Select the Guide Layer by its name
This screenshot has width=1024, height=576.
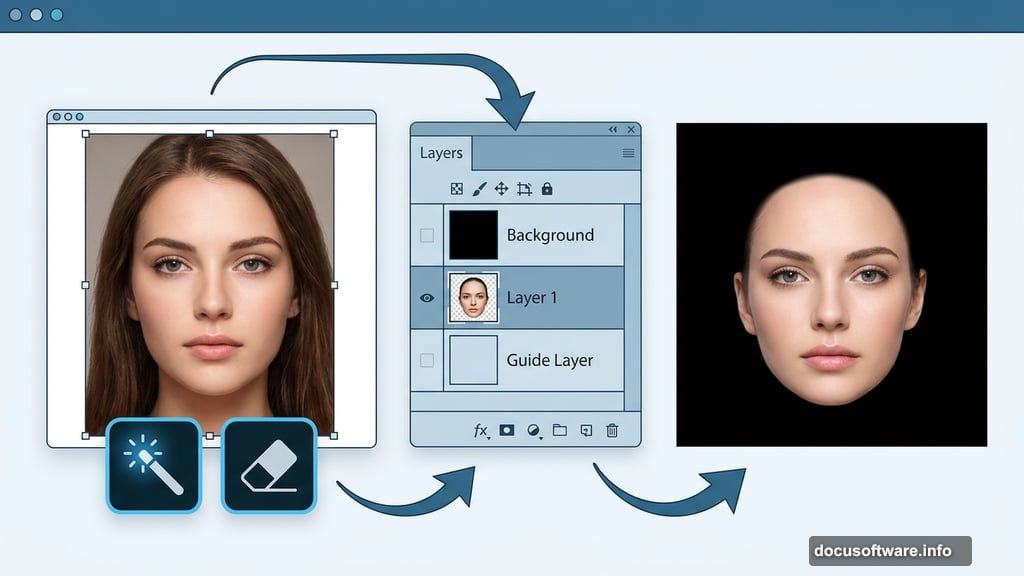pos(549,360)
